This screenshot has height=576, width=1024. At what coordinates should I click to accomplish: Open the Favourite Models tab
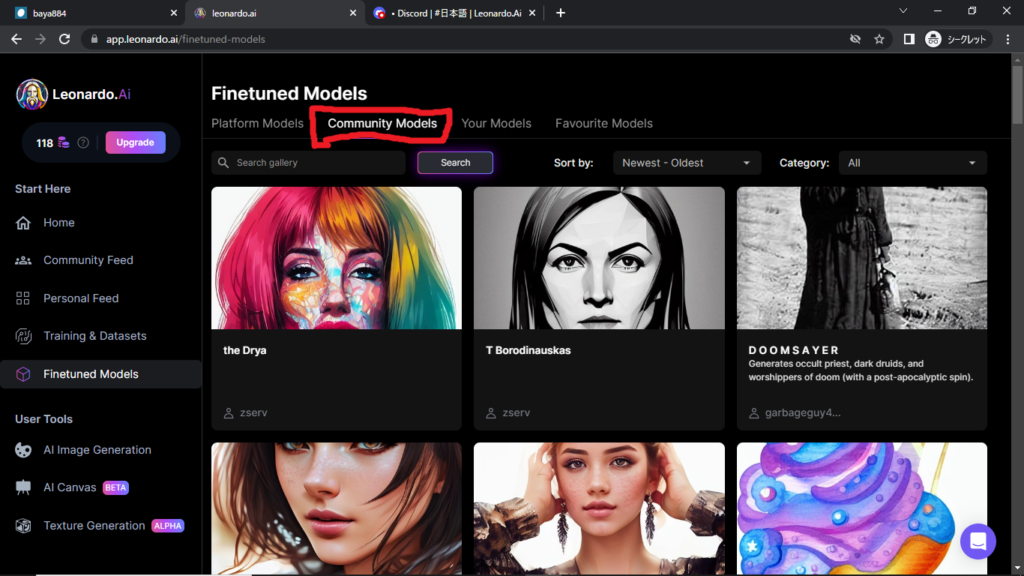coord(603,123)
